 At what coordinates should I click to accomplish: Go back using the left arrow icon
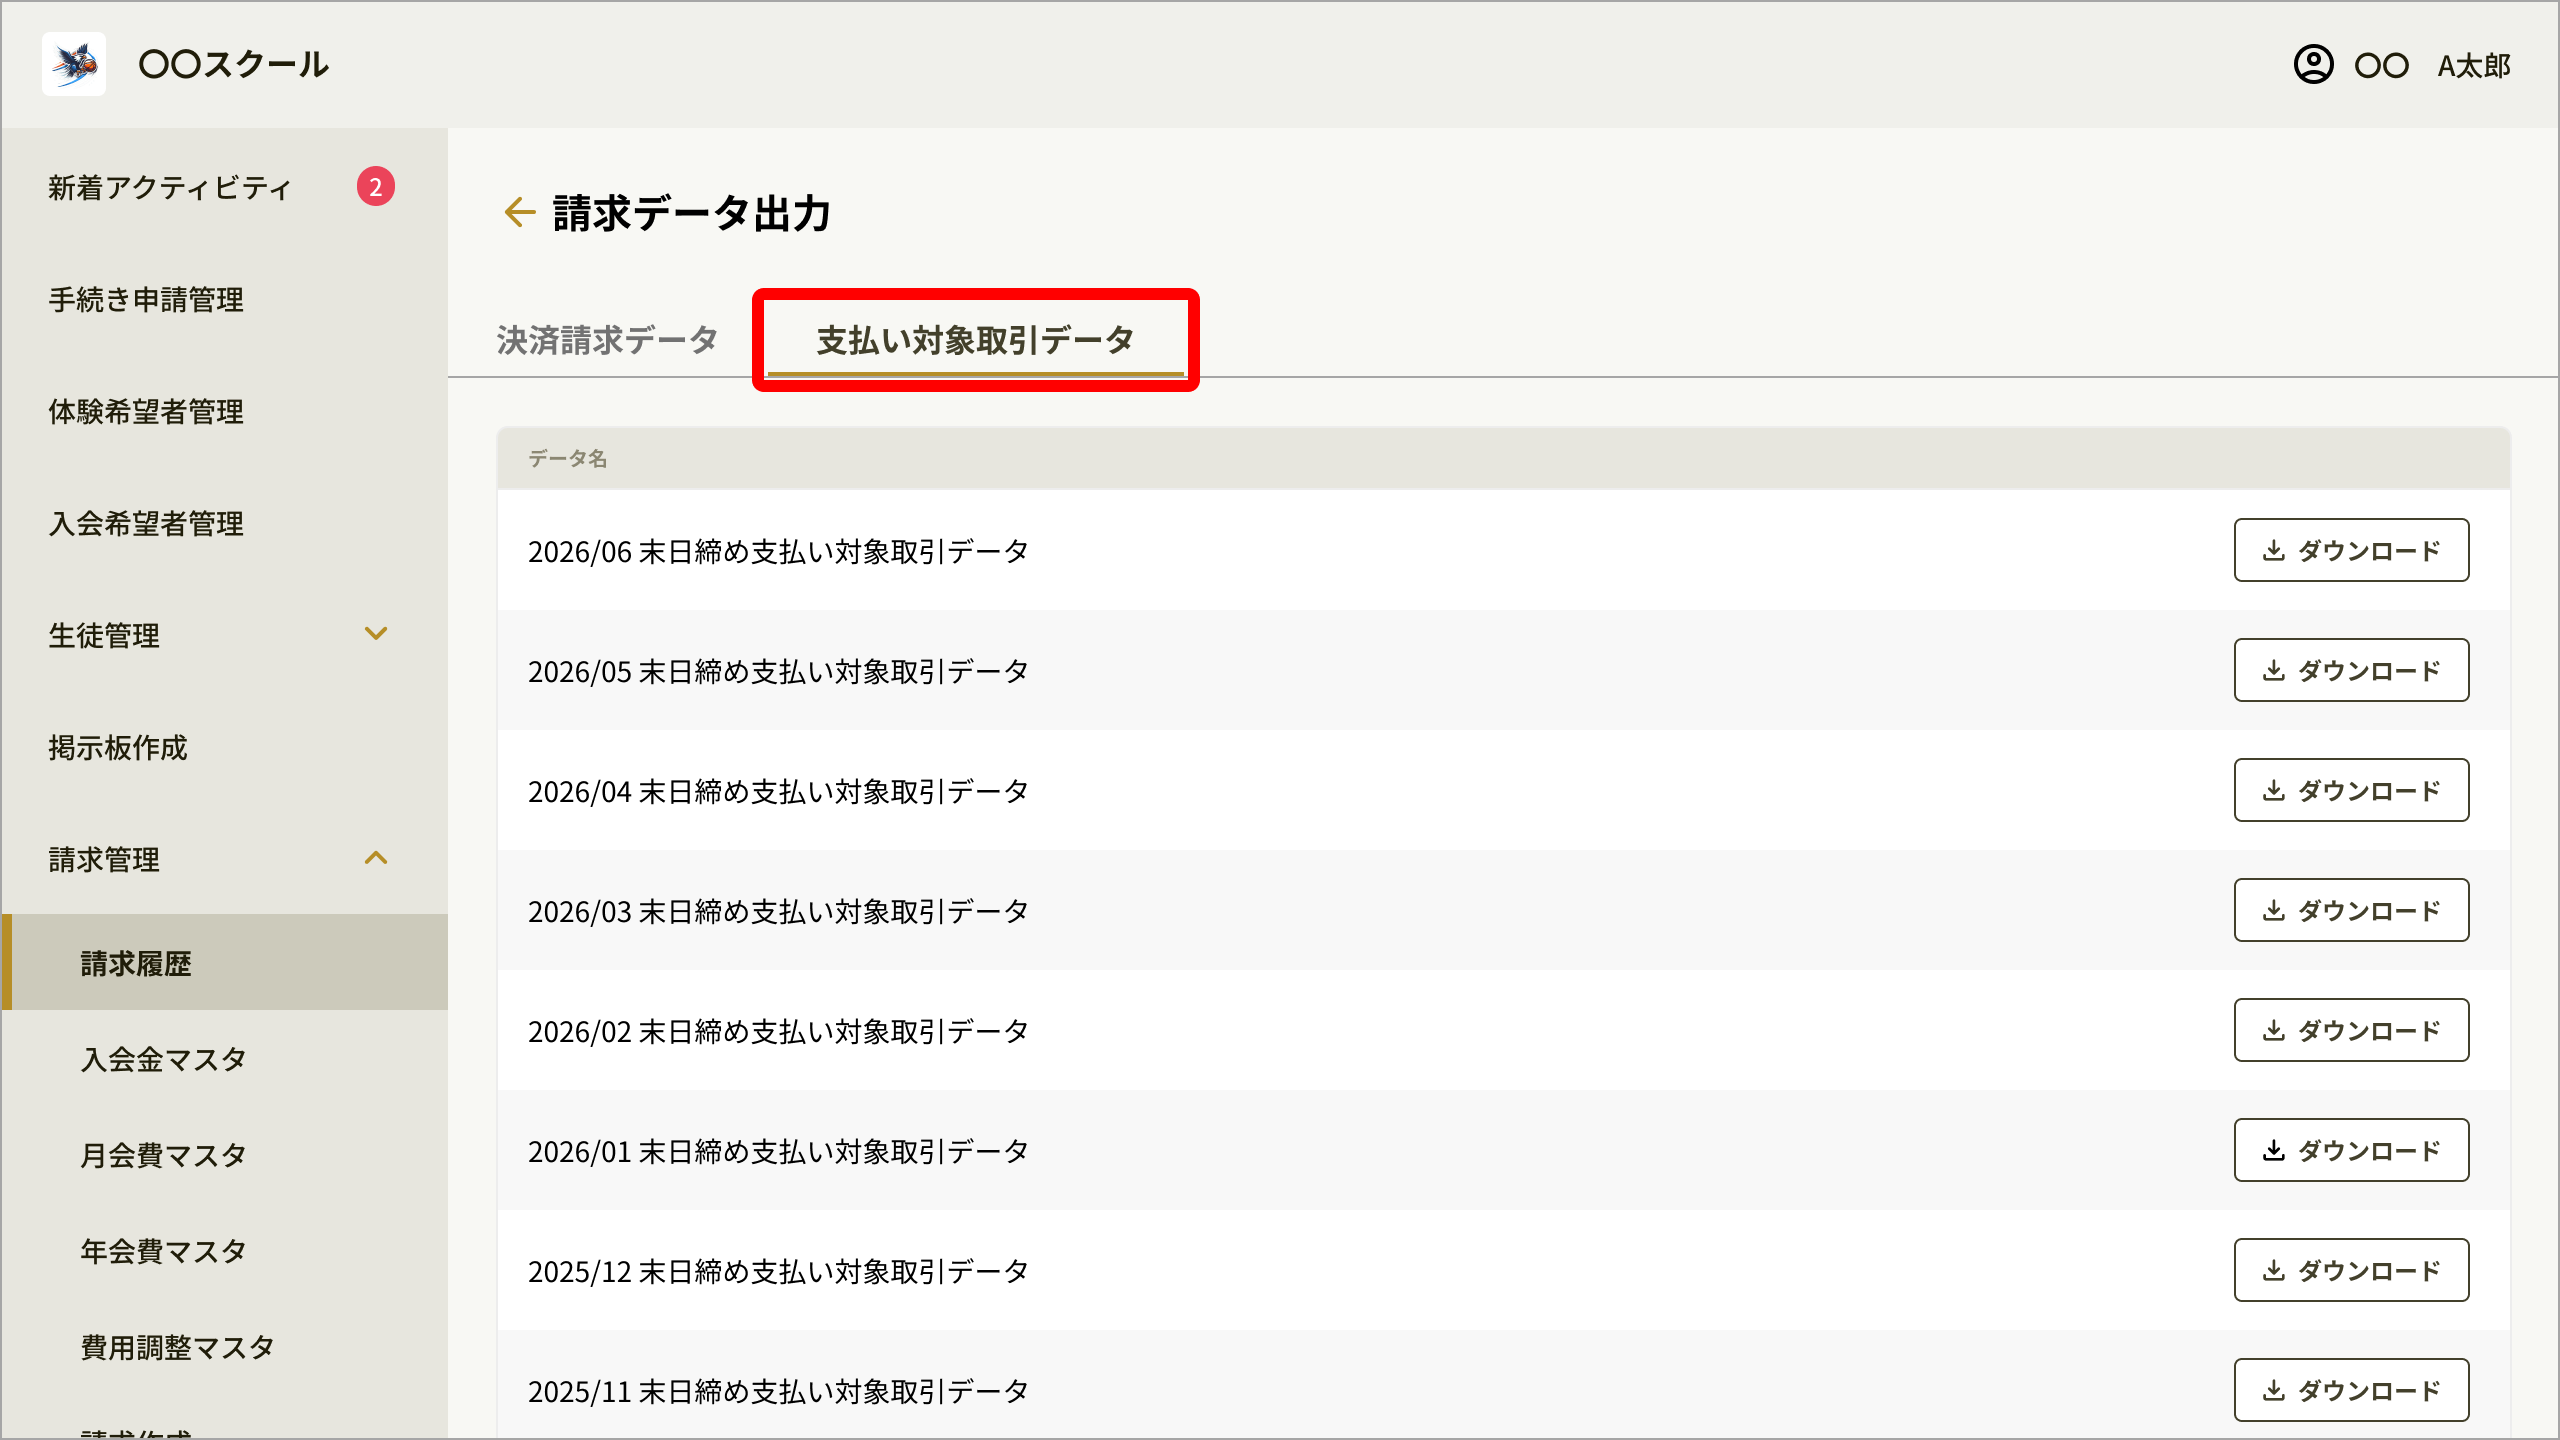(520, 212)
